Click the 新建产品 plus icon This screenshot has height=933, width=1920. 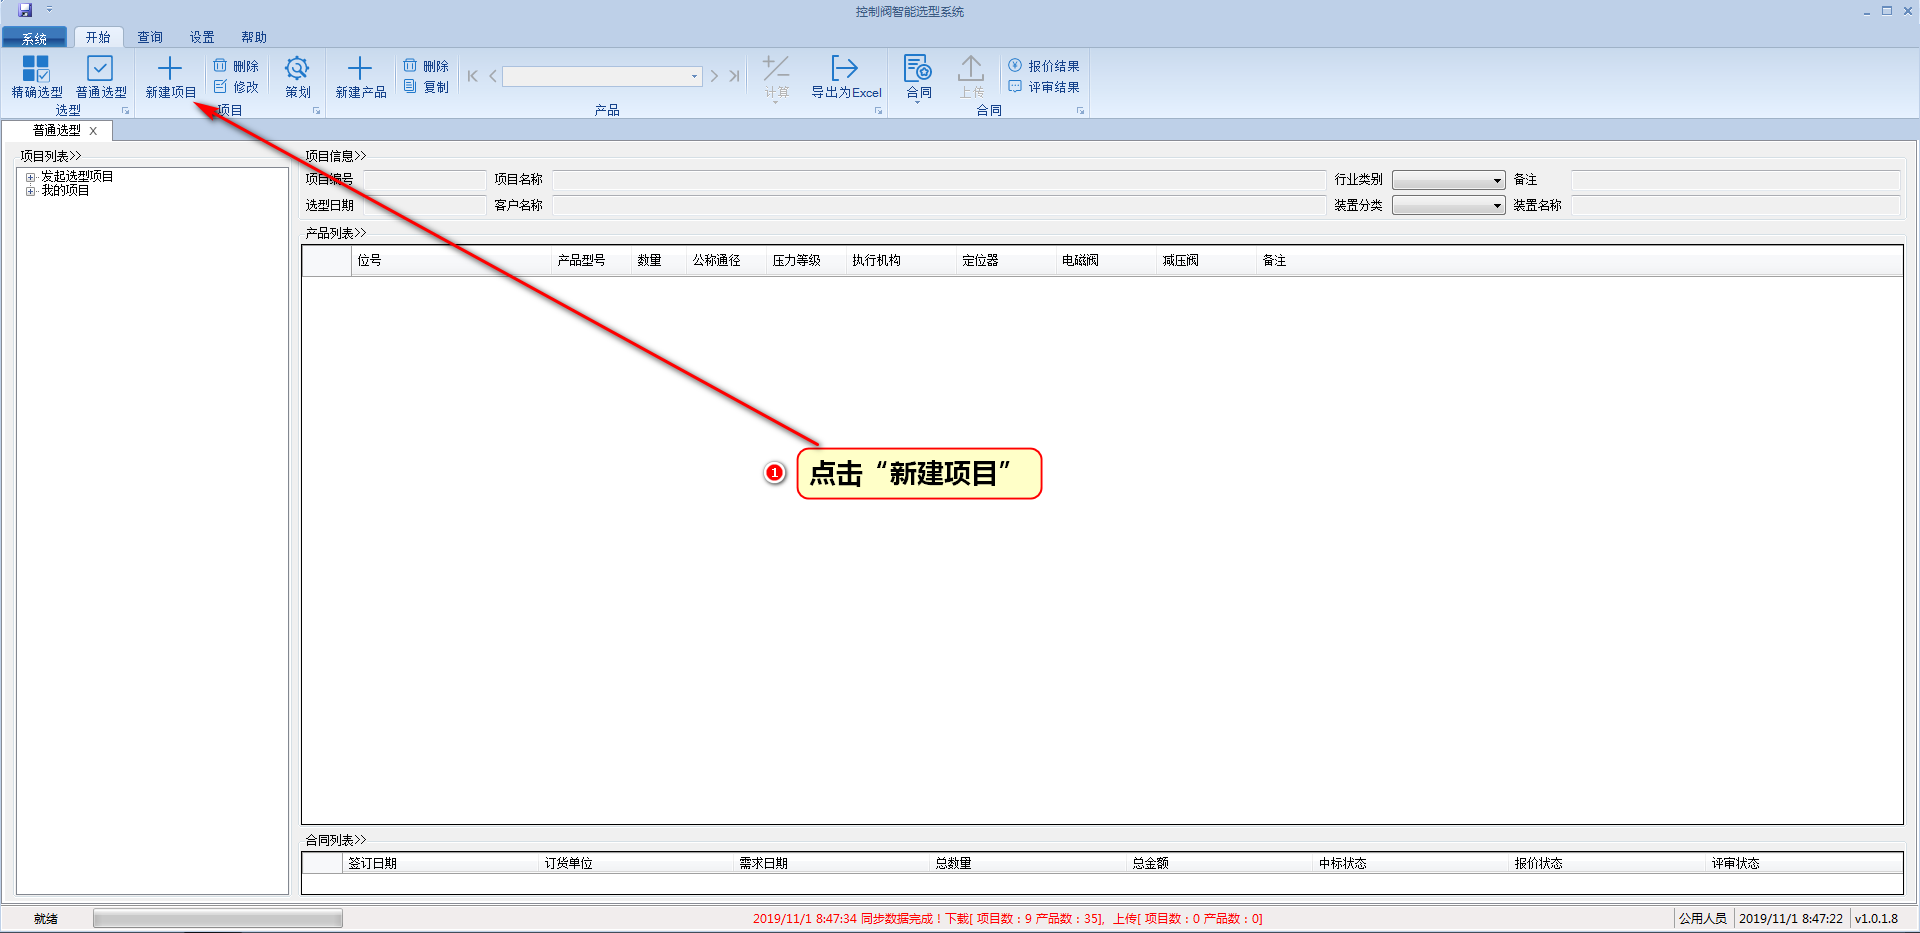[360, 69]
